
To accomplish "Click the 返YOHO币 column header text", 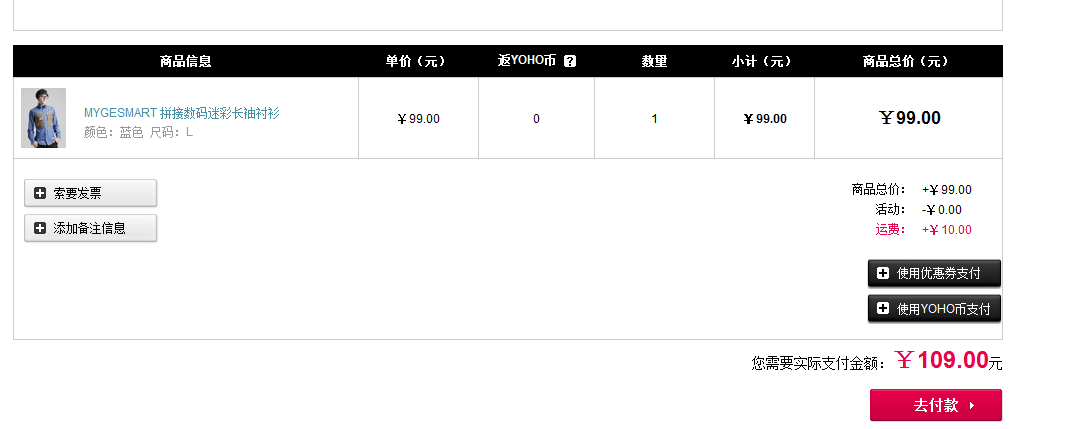I will click(527, 61).
